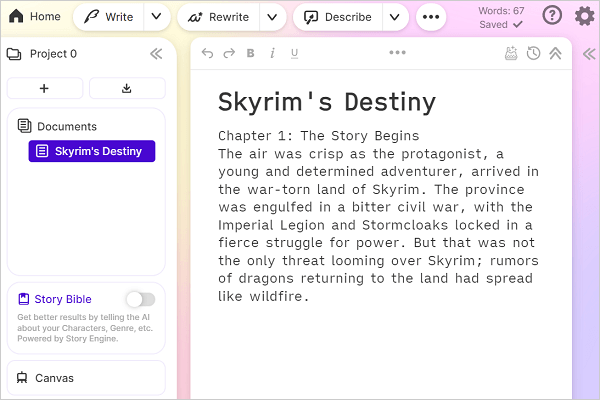Click the Words: 67 counter
Screen dimensions: 600x400
coord(501,11)
